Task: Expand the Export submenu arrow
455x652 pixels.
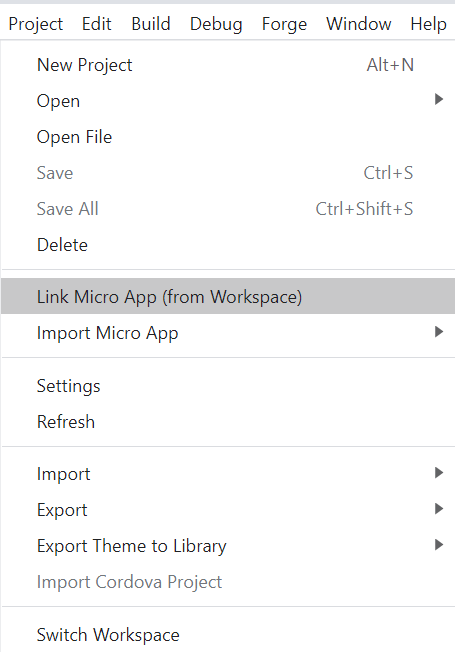Action: point(439,509)
